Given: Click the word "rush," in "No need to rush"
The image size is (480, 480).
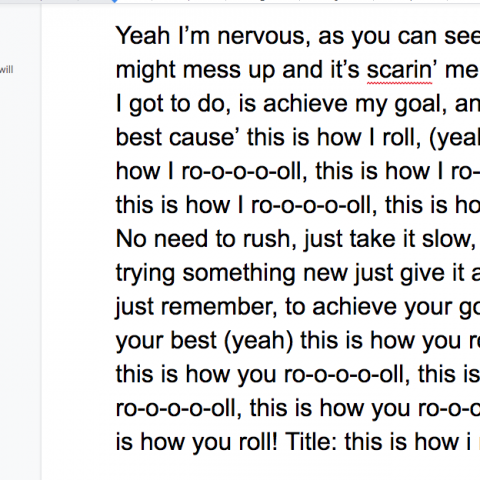Looking at the screenshot, I should pos(270,239).
